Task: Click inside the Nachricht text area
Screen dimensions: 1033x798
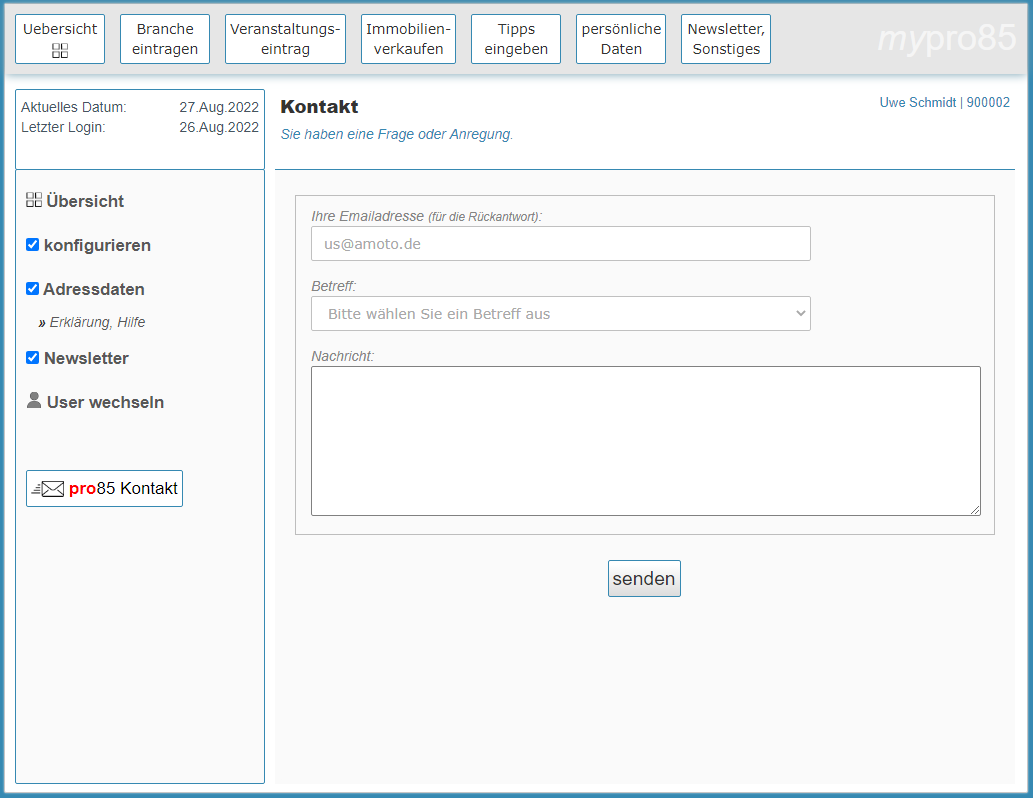Action: pyautogui.click(x=645, y=441)
